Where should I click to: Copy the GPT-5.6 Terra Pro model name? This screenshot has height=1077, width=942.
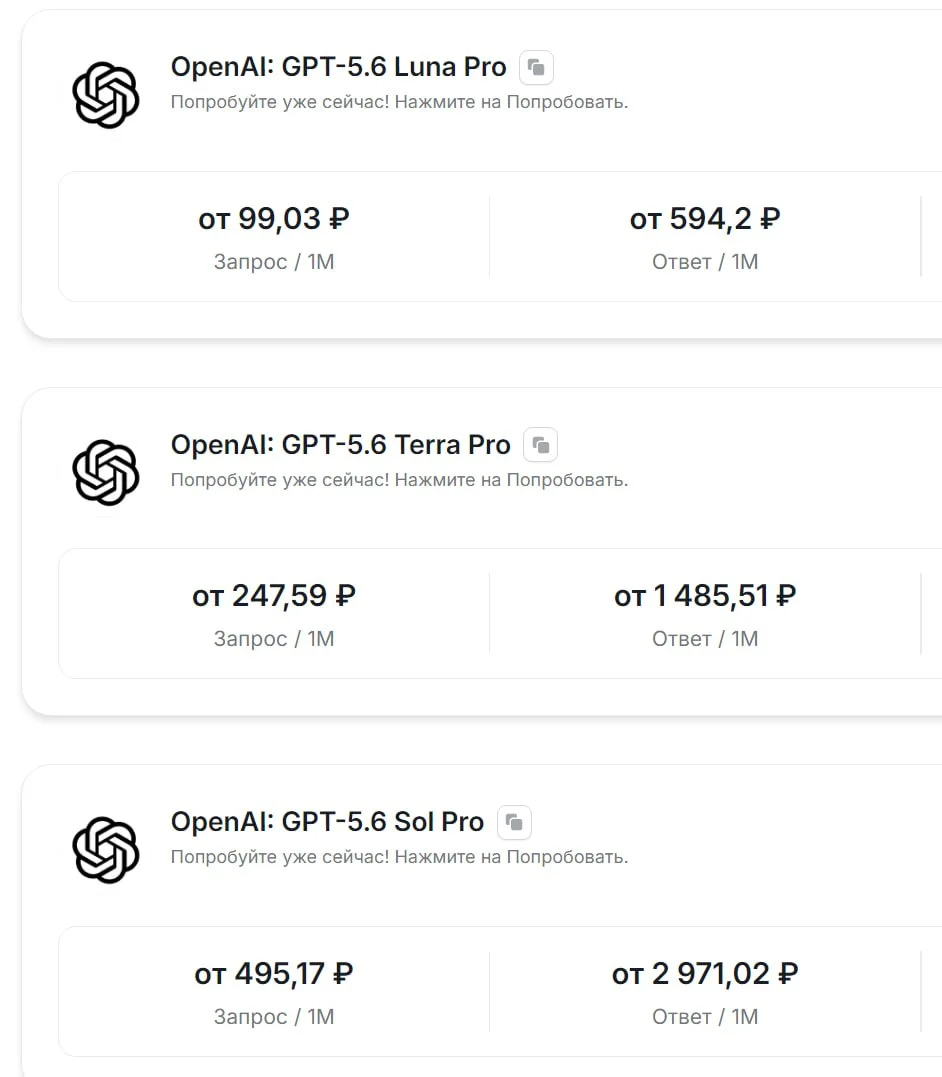coord(541,444)
